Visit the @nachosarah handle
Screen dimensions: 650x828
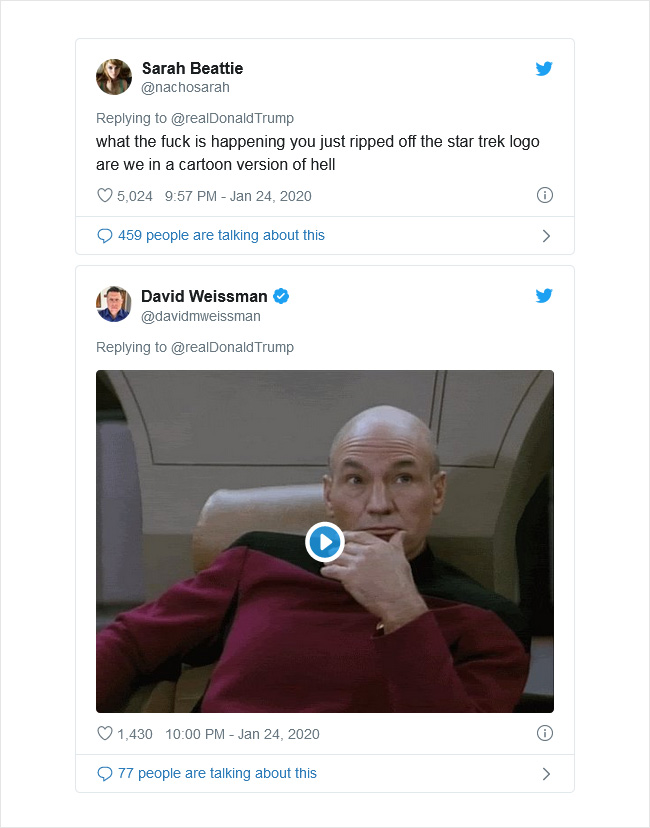[185, 88]
